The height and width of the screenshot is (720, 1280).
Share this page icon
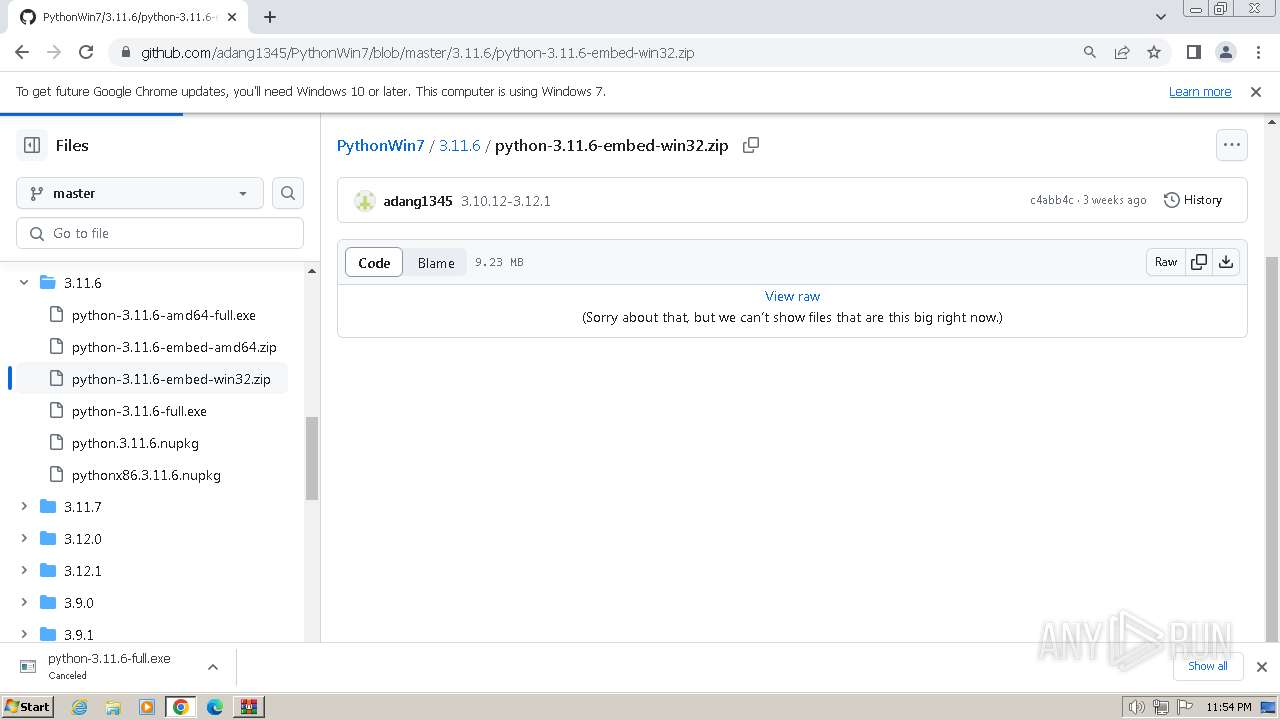point(1122,52)
